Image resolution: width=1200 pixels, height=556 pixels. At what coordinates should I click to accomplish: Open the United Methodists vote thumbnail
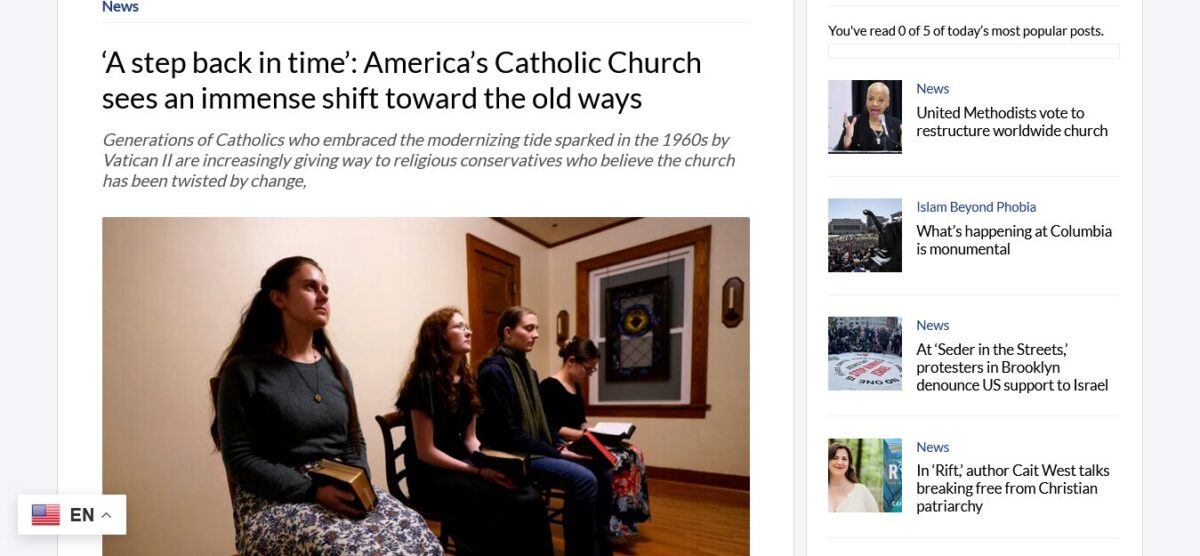tap(865, 117)
